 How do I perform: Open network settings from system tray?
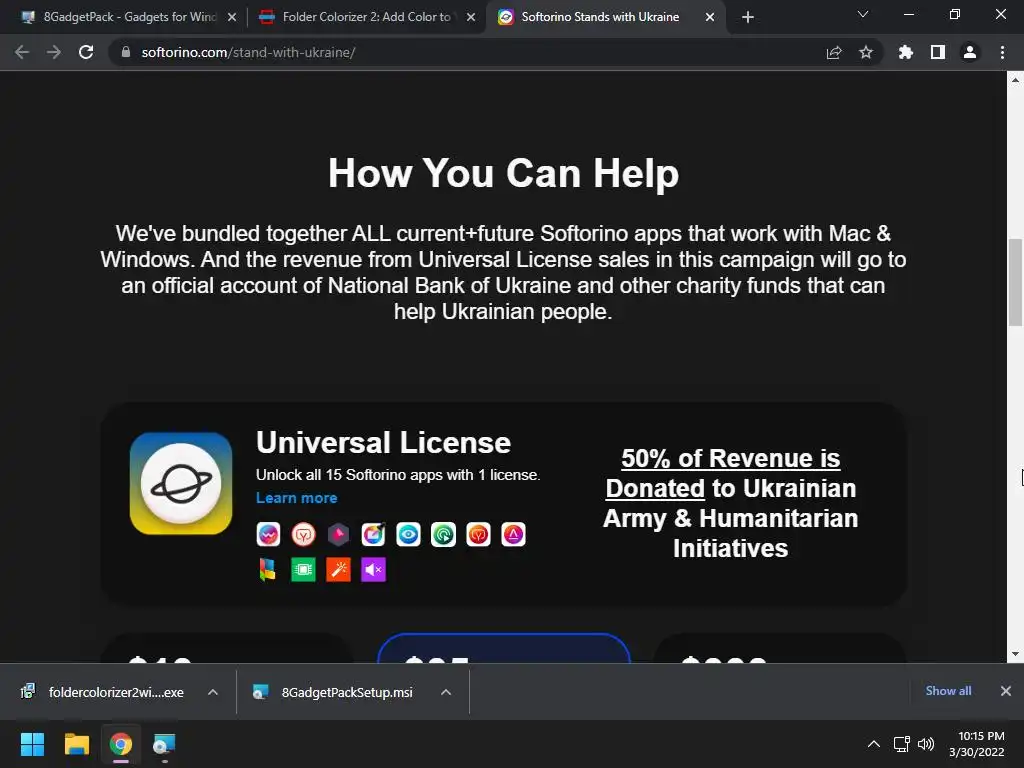(902, 744)
